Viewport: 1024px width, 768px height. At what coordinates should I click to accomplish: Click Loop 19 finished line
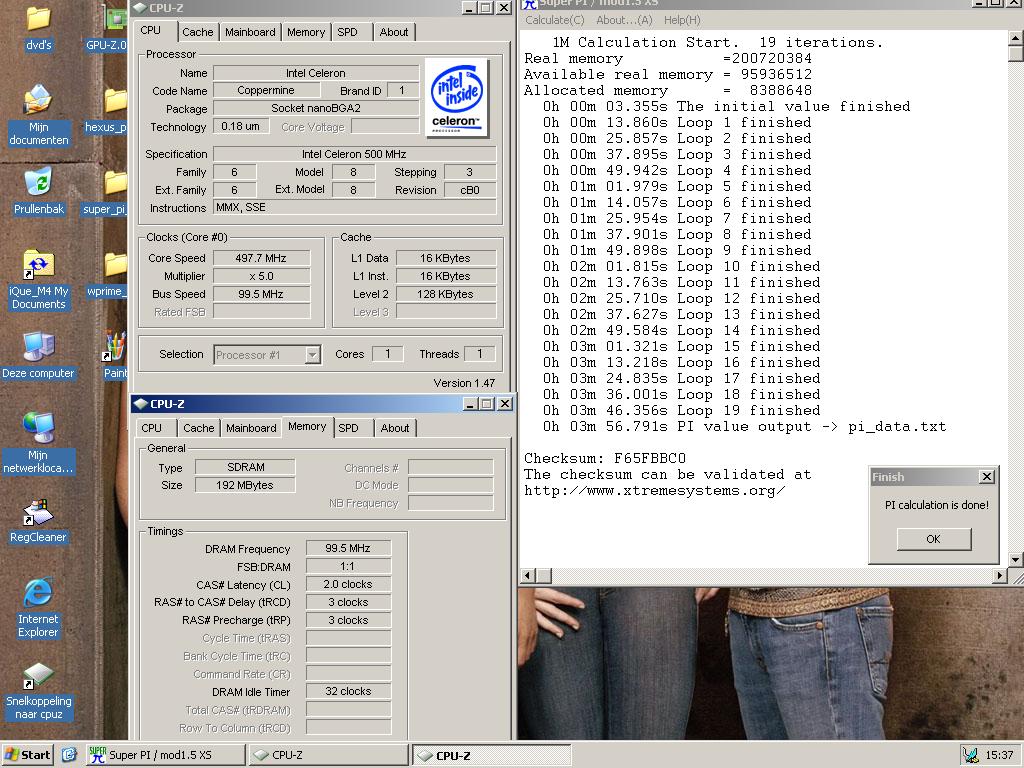coord(681,411)
